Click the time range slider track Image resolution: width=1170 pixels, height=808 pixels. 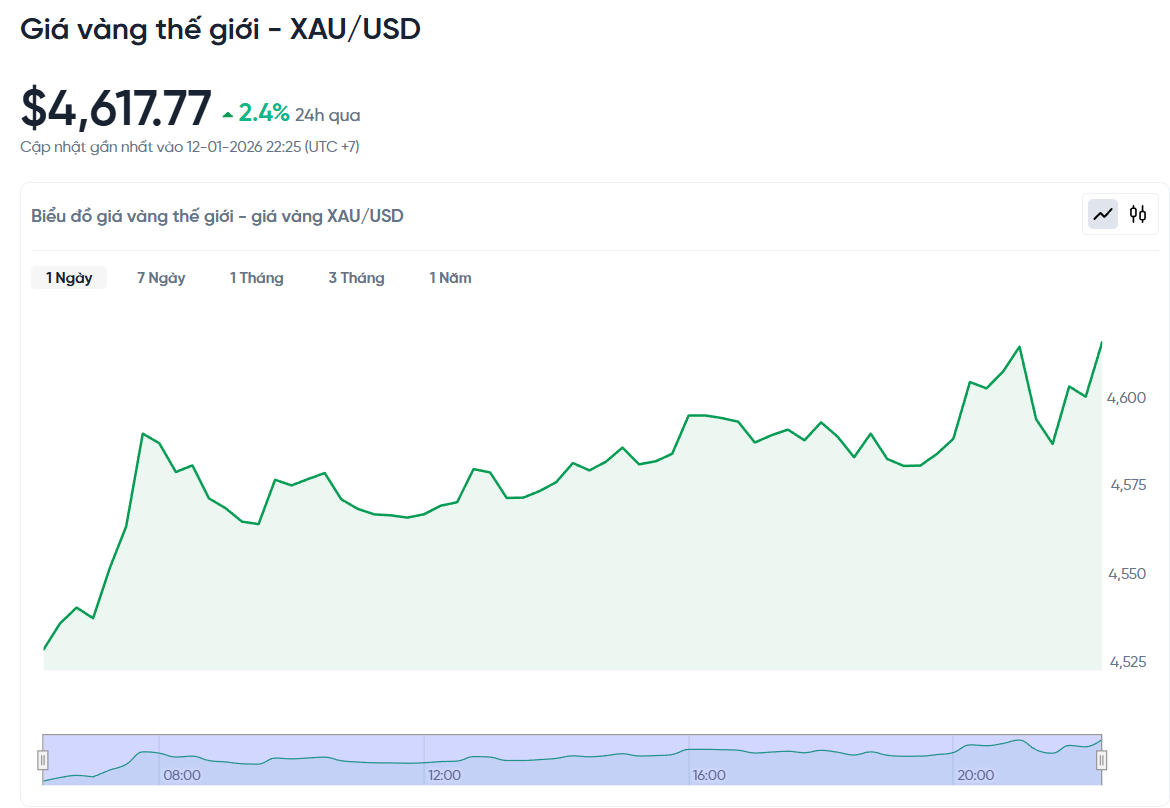coord(570,760)
